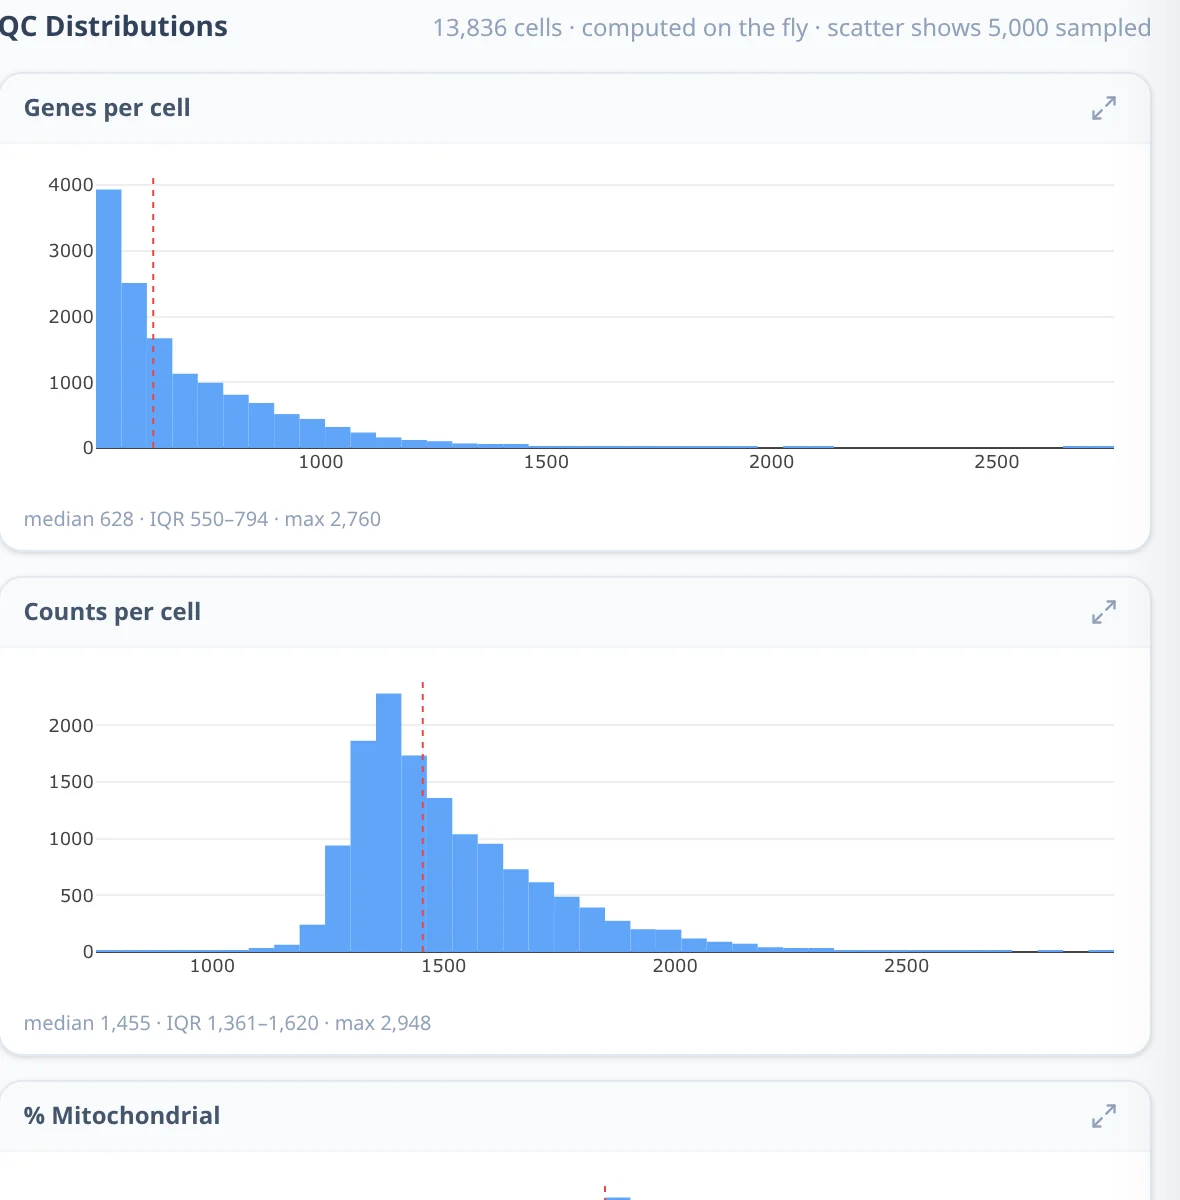Click the QC Distributions heading
1180x1200 pixels.
113,27
